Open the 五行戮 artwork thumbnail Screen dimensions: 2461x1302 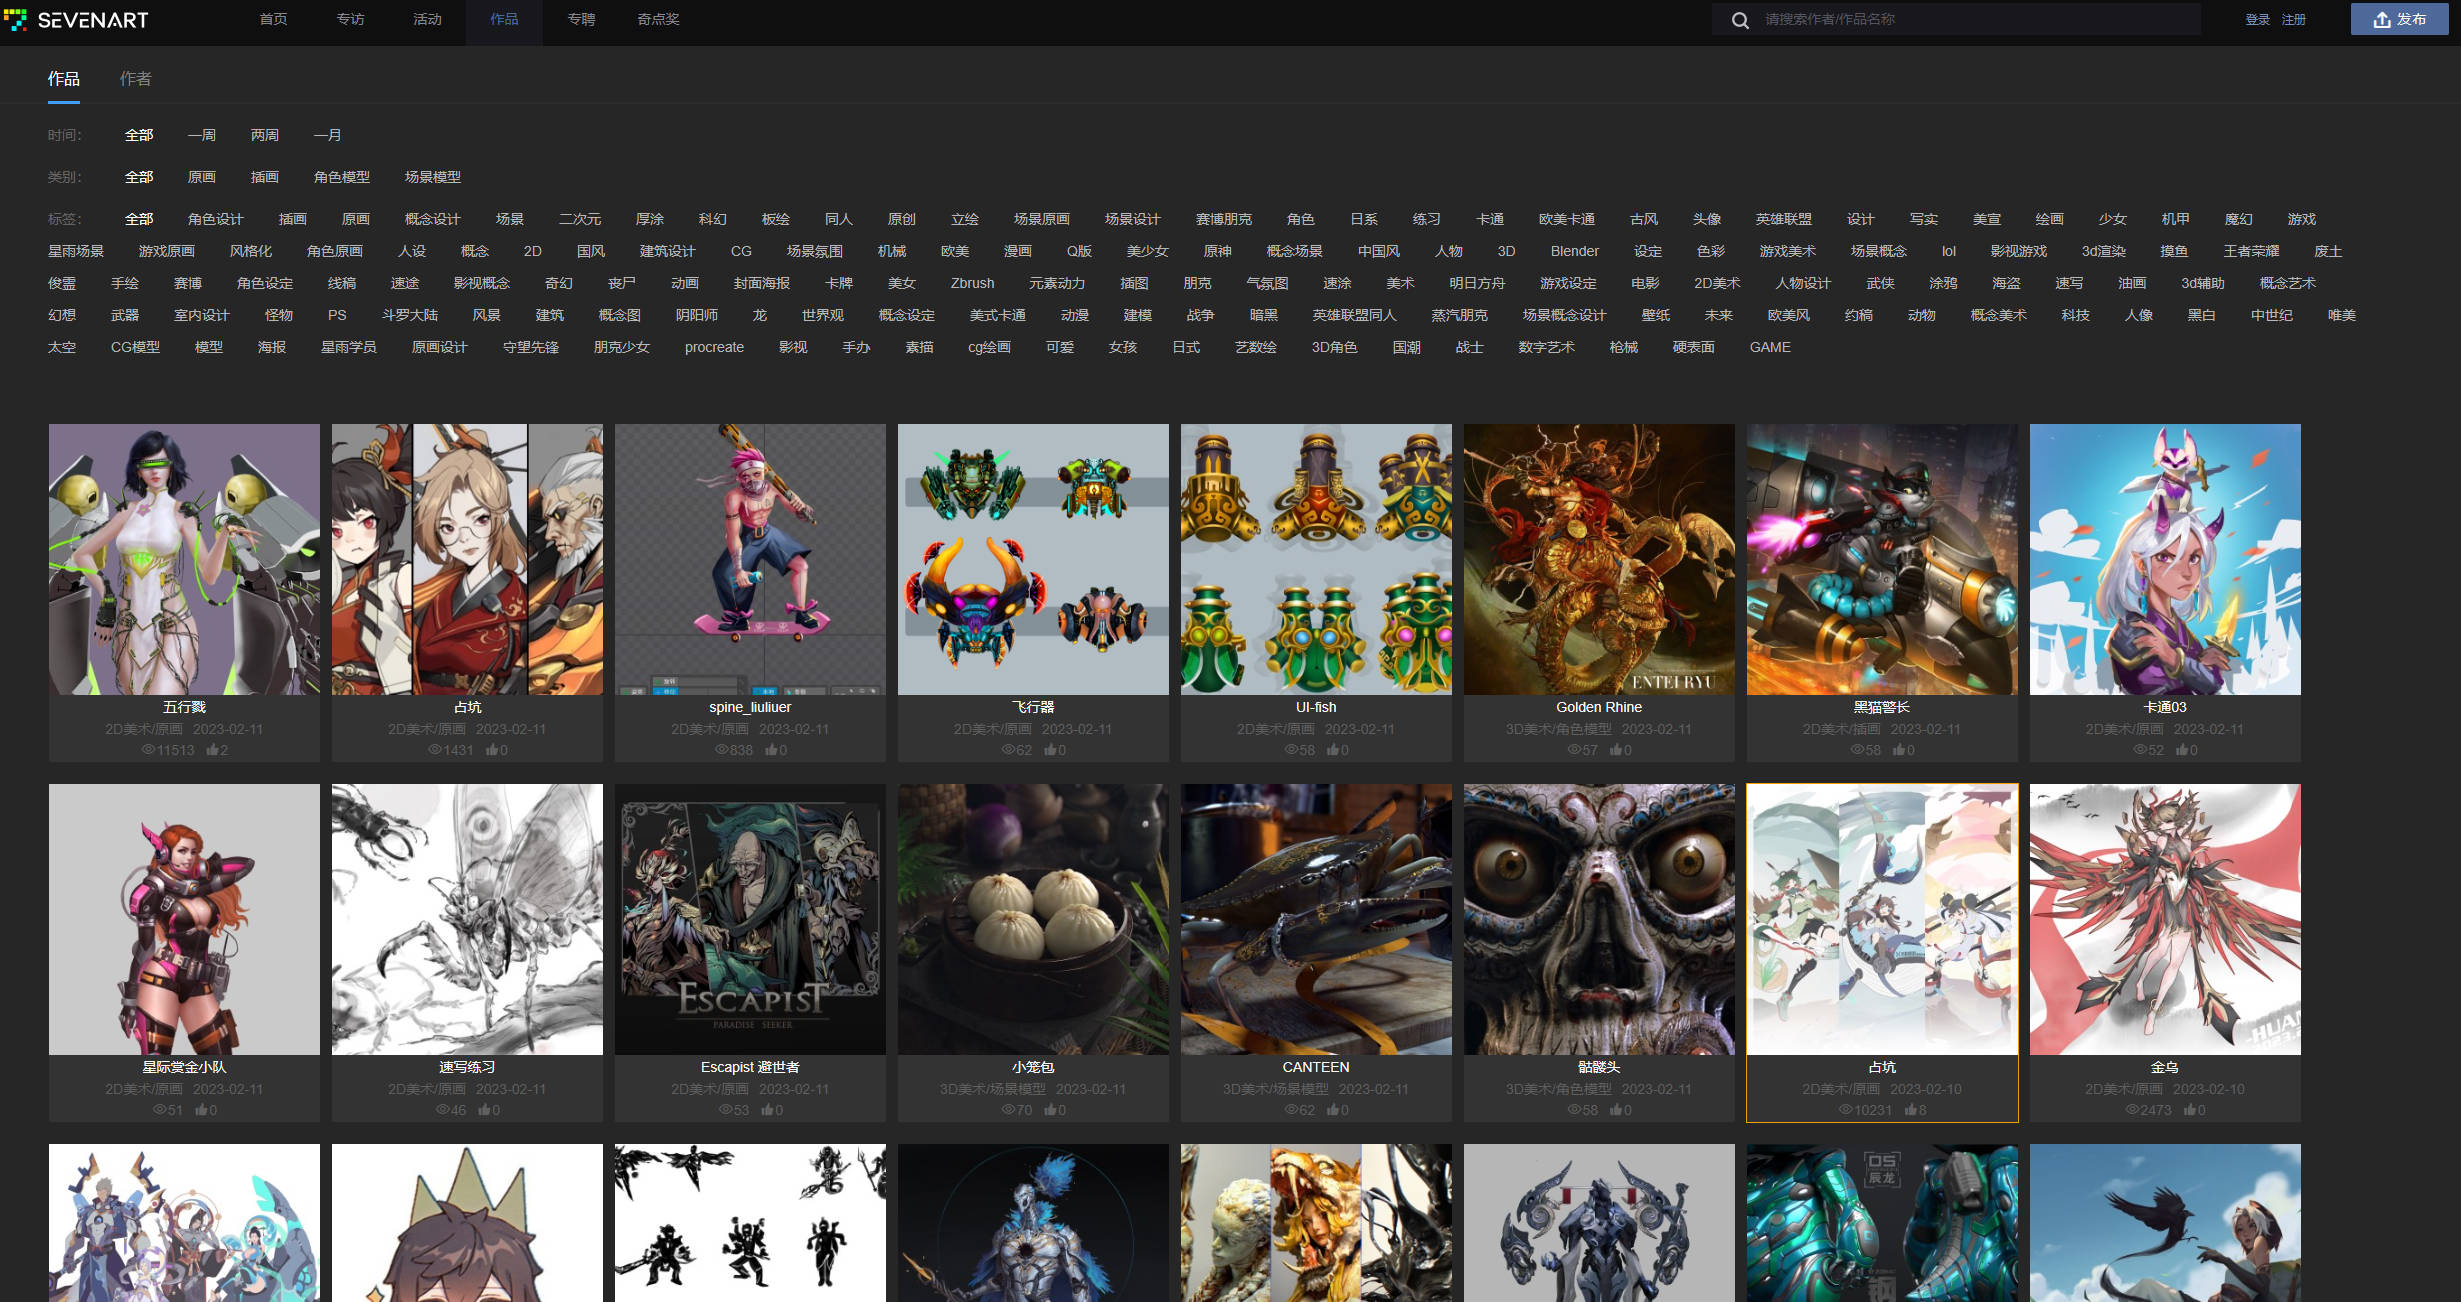coord(184,559)
